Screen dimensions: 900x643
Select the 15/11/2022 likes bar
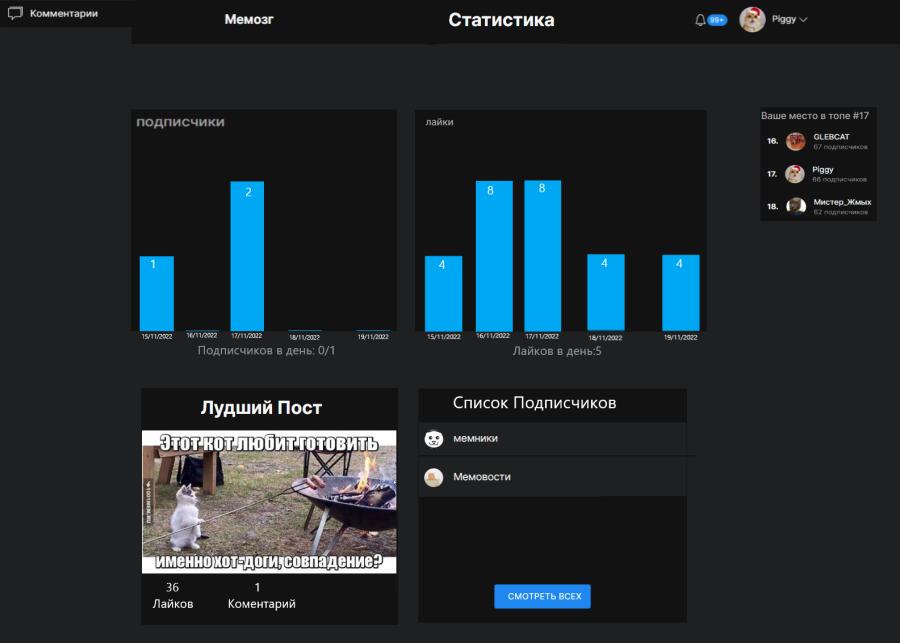pyautogui.click(x=443, y=293)
